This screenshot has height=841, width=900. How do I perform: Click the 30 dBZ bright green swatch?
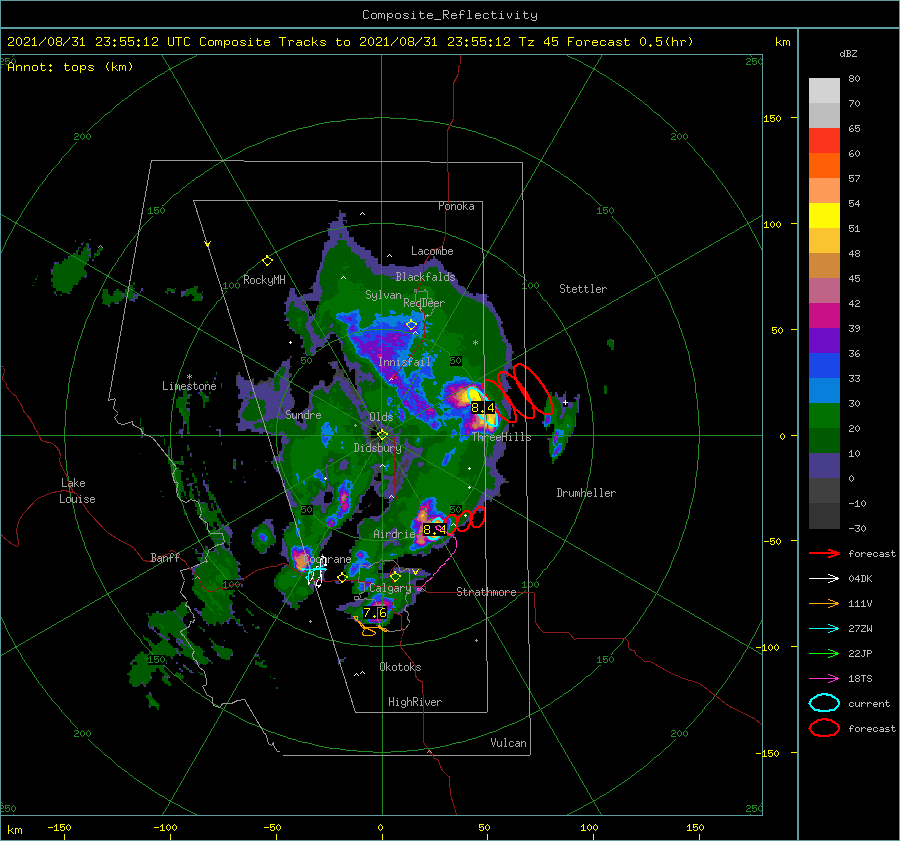[824, 416]
